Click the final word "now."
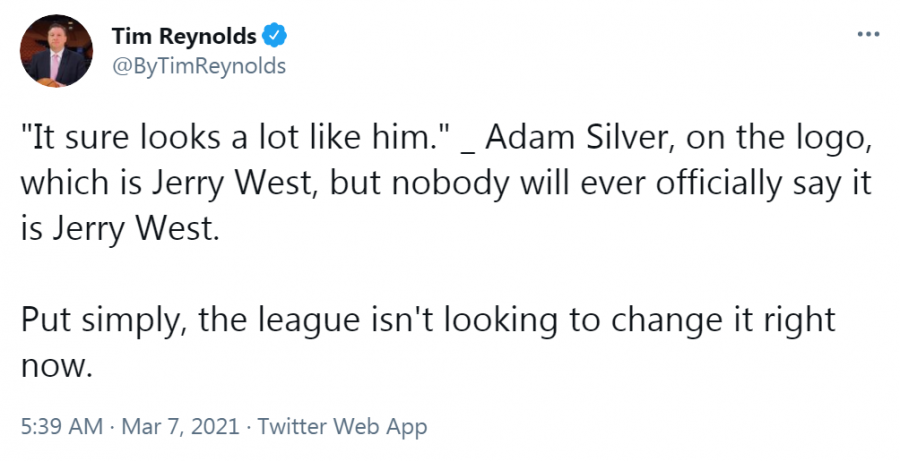The height and width of the screenshot is (461, 900). coord(57,367)
